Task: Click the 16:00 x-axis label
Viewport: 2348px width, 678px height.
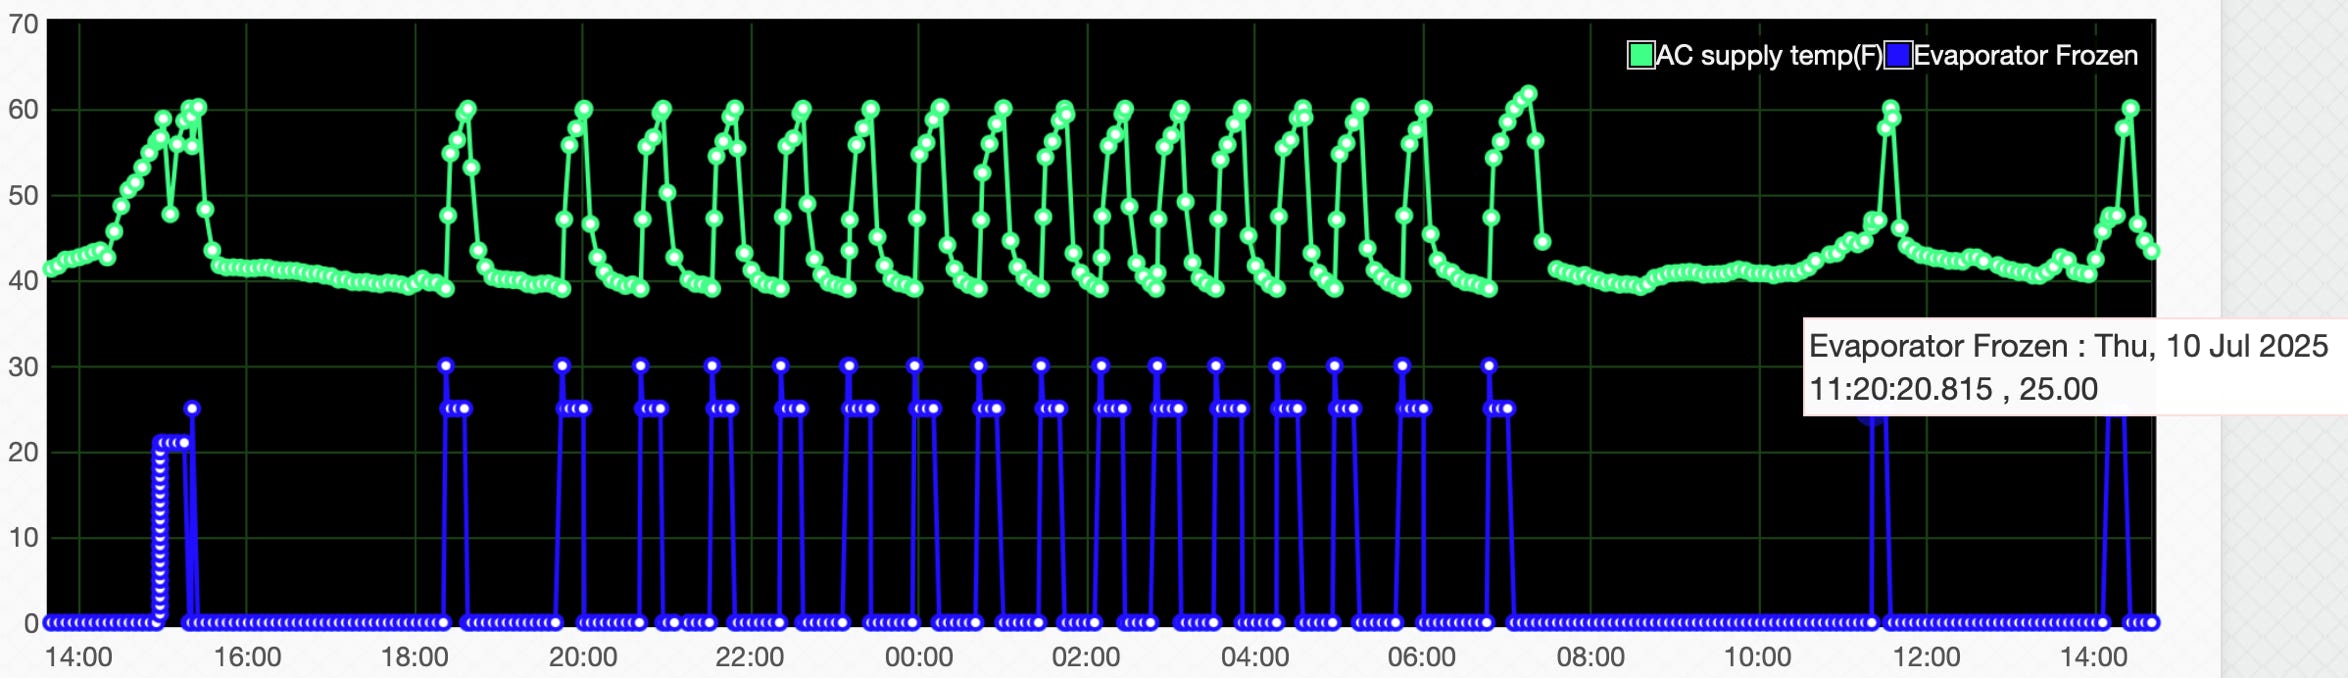Action: (x=247, y=657)
